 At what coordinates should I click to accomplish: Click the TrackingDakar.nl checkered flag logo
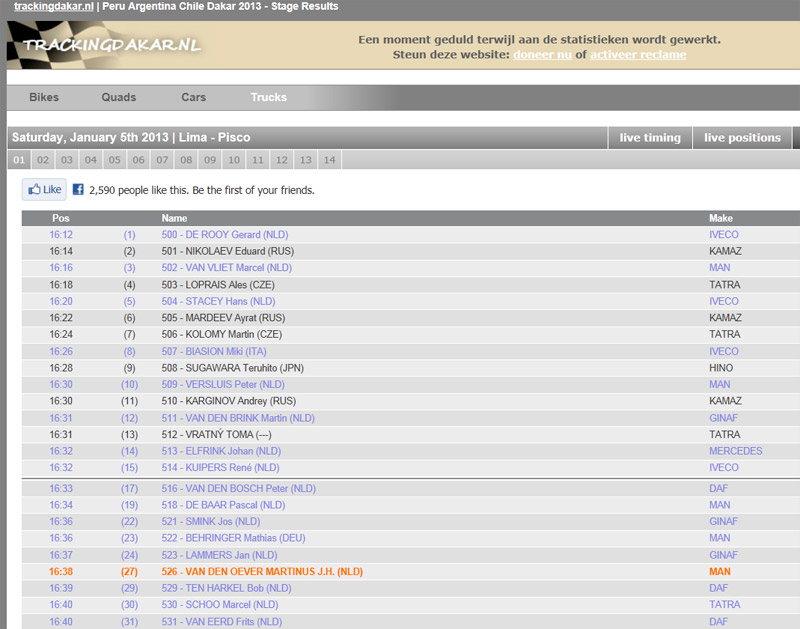pos(105,45)
